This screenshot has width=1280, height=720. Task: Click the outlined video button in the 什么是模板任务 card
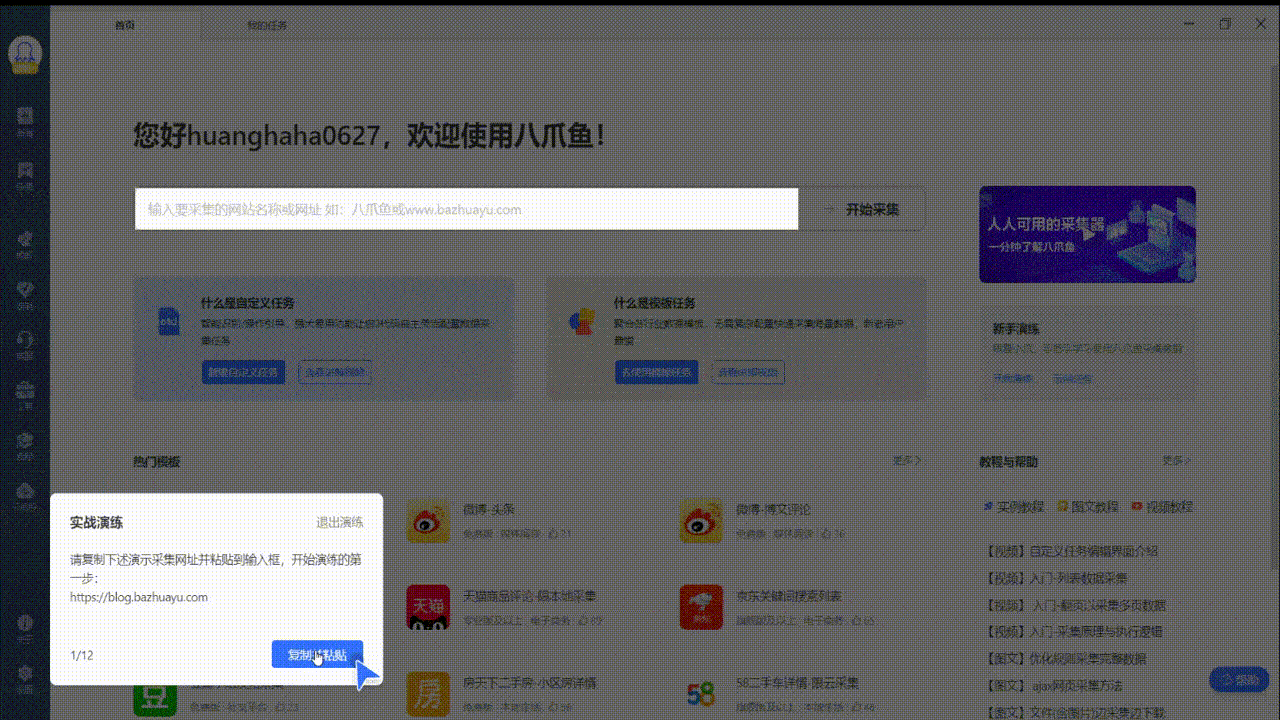(748, 373)
